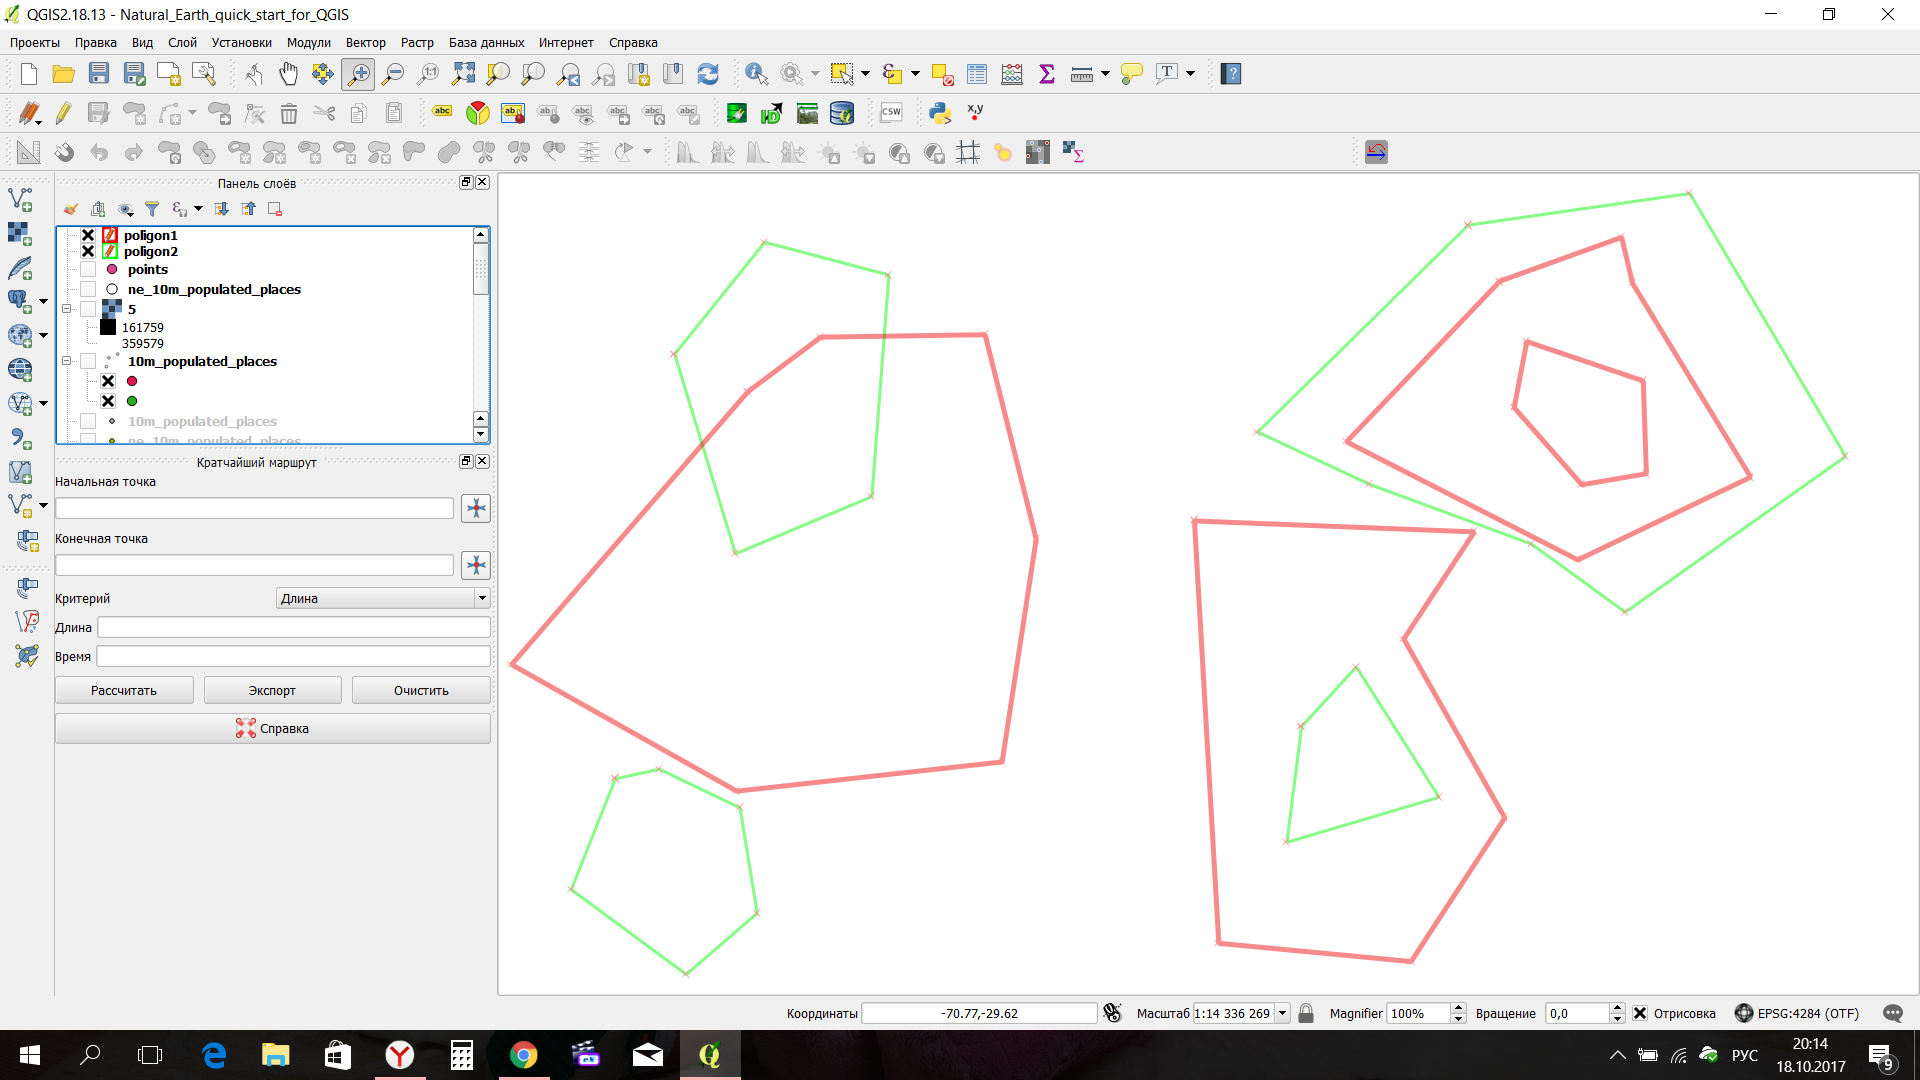
Task: Open the attribute table icon
Action: click(977, 73)
